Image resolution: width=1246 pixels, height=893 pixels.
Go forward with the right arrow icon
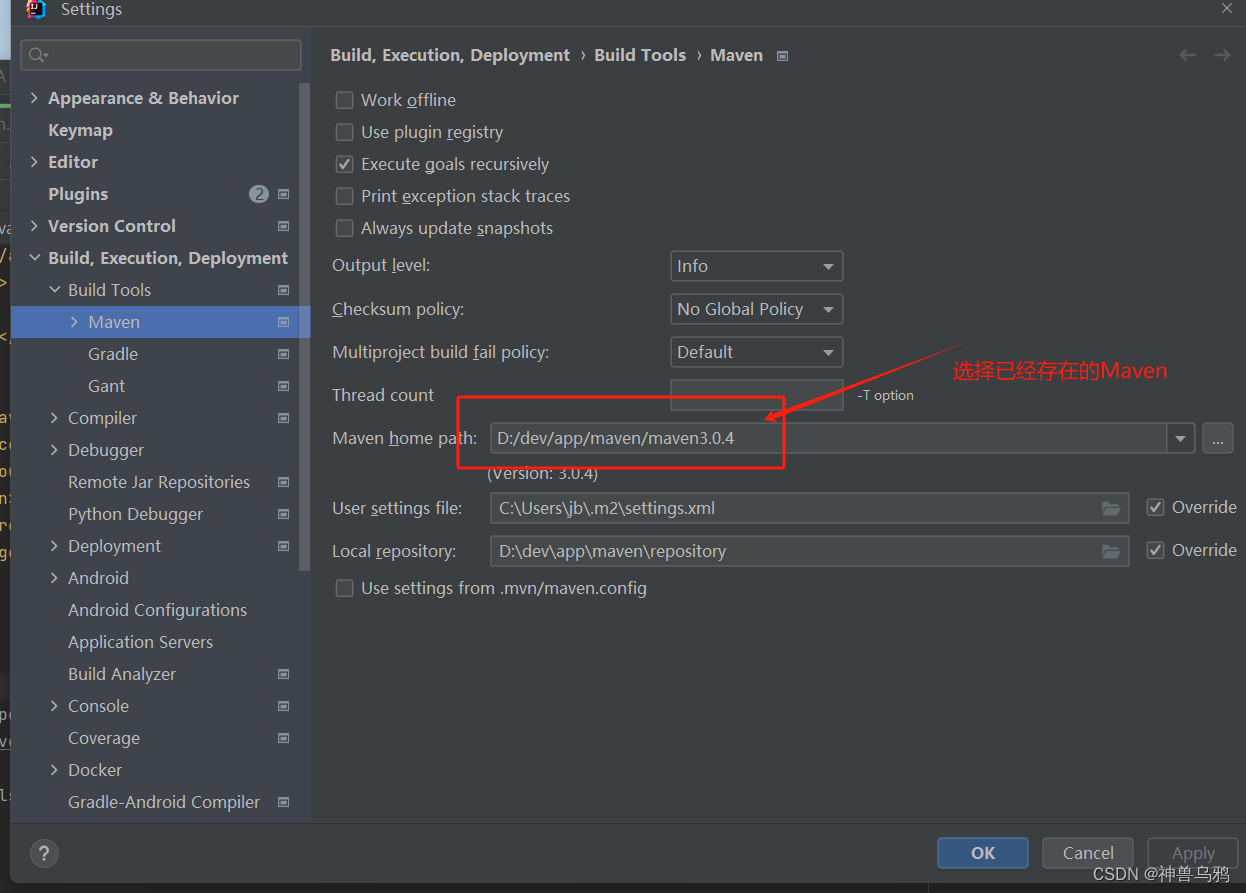(1222, 55)
